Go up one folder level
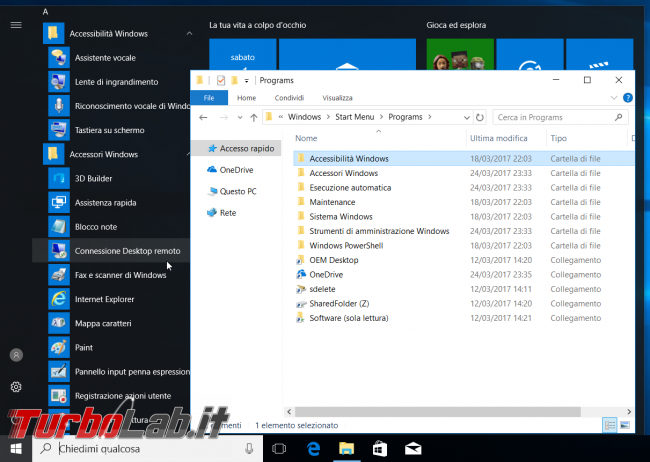This screenshot has height=462, width=650. [x=254, y=117]
